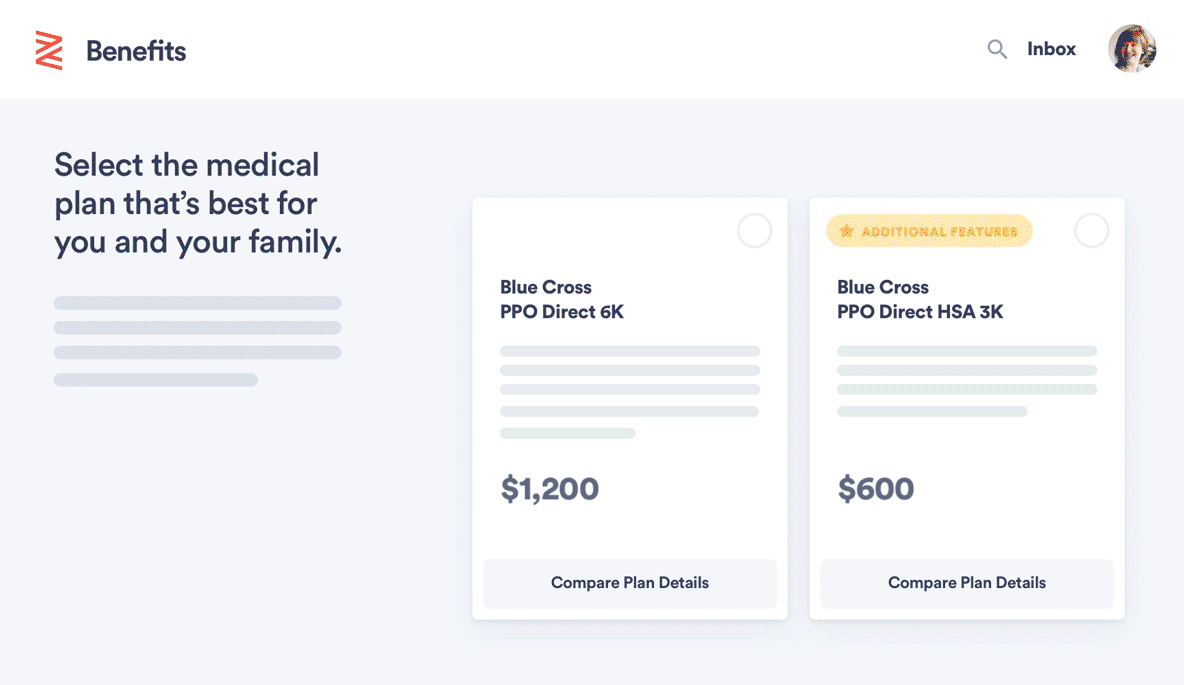Open search with the magnifier icon
The image size is (1184, 685).
(997, 49)
